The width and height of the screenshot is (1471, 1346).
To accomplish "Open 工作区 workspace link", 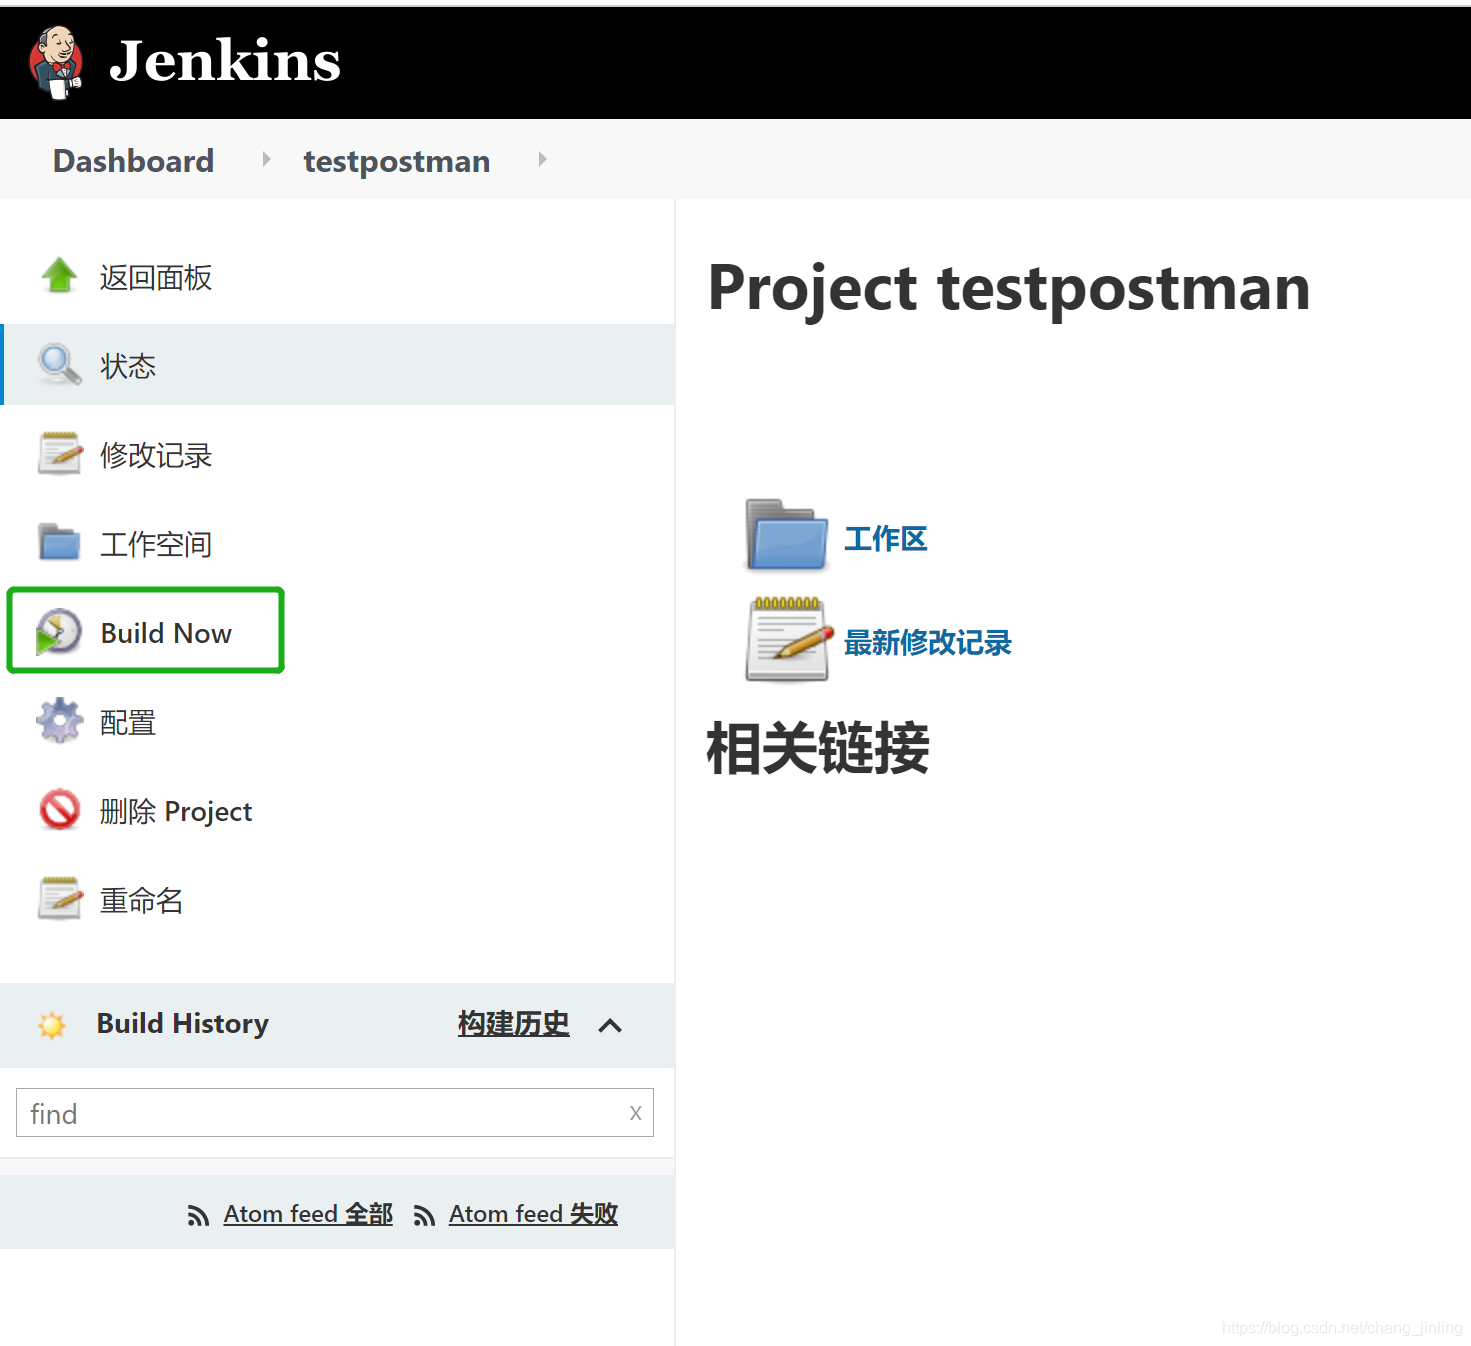I will (x=886, y=539).
